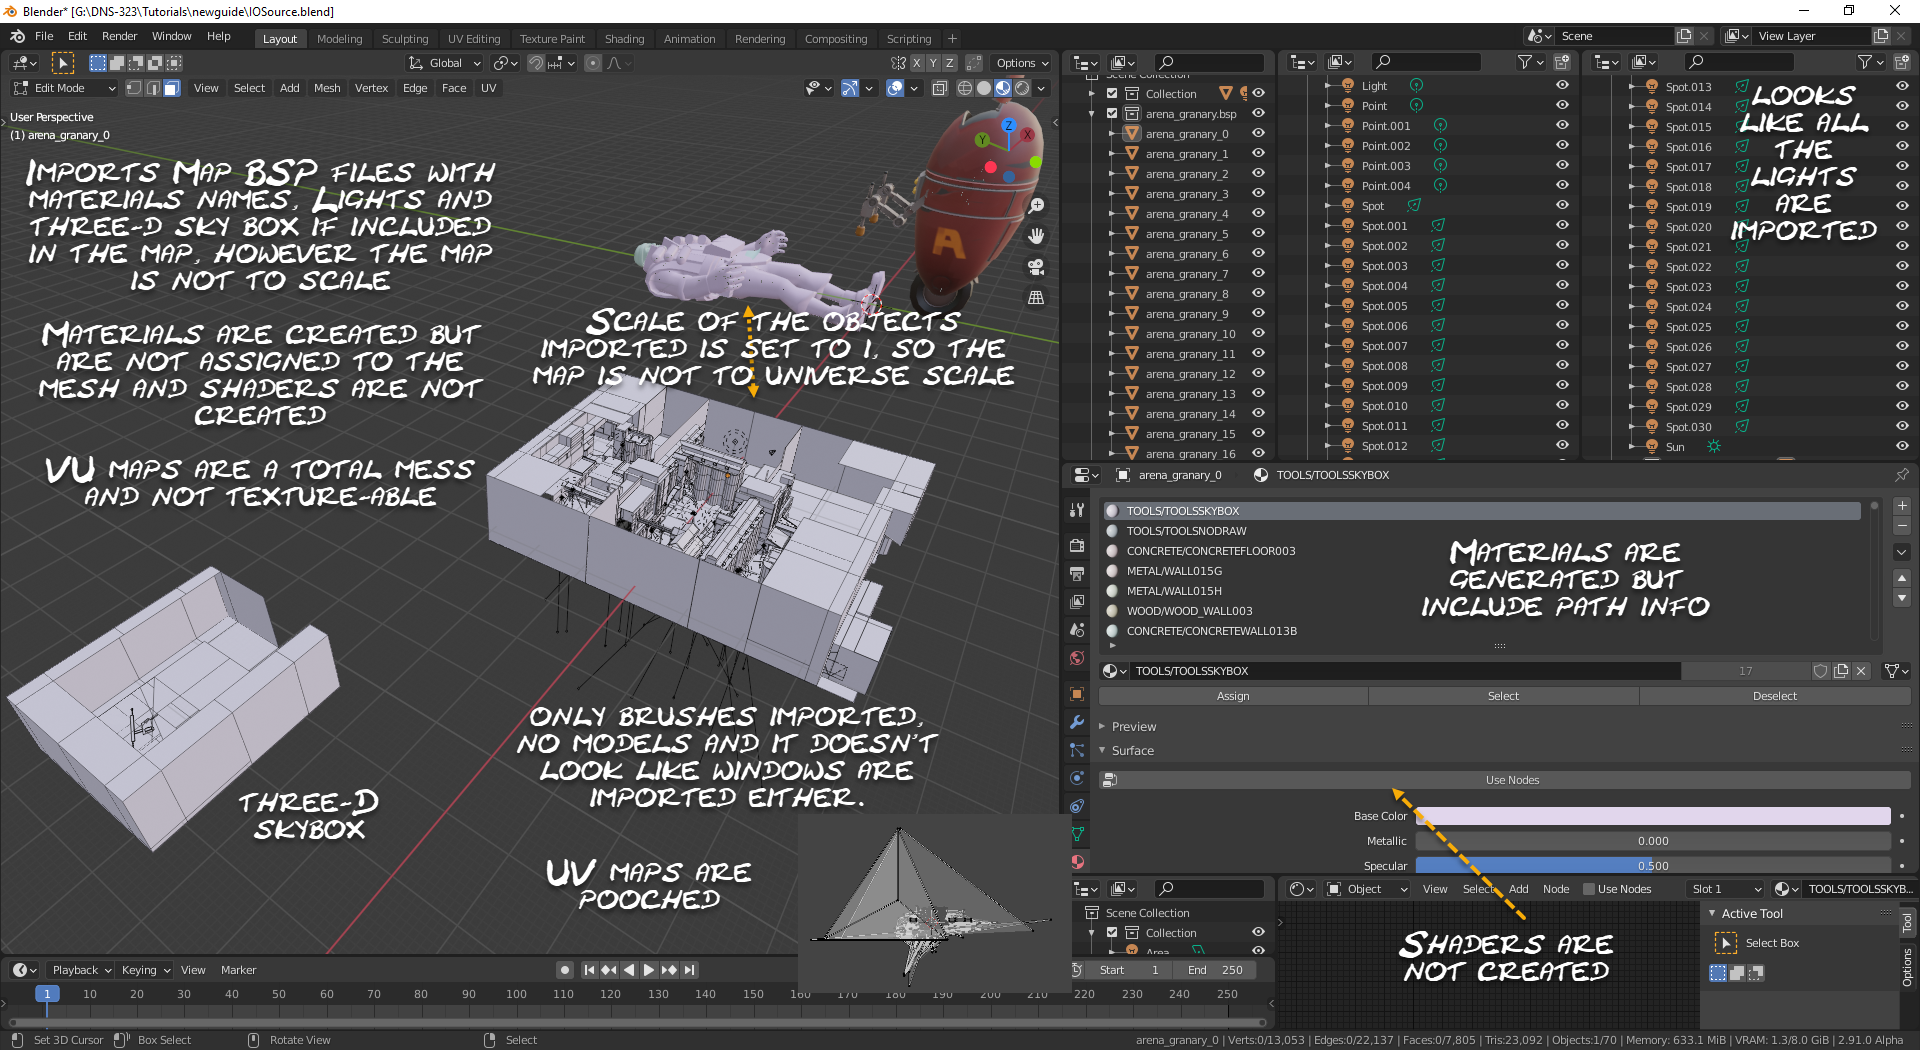Open the Object Data mesh properties tab
Image resolution: width=1920 pixels, height=1050 pixels.
click(1077, 834)
